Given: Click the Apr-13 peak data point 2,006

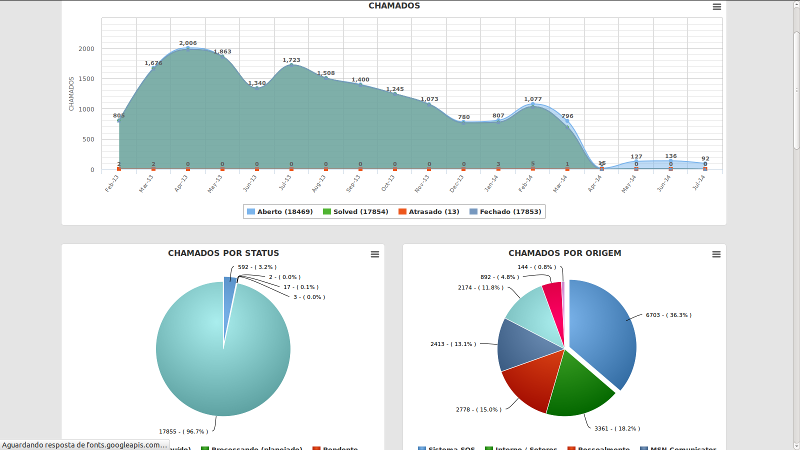Looking at the screenshot, I should pos(188,48).
